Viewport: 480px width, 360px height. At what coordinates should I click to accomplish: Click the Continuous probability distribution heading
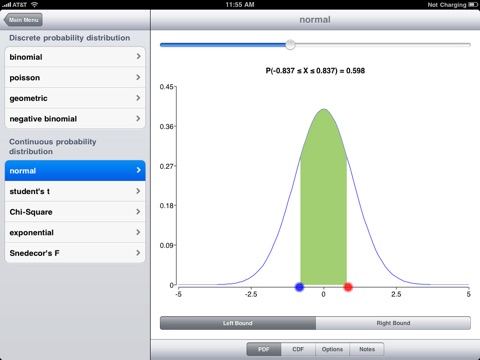coord(53,146)
